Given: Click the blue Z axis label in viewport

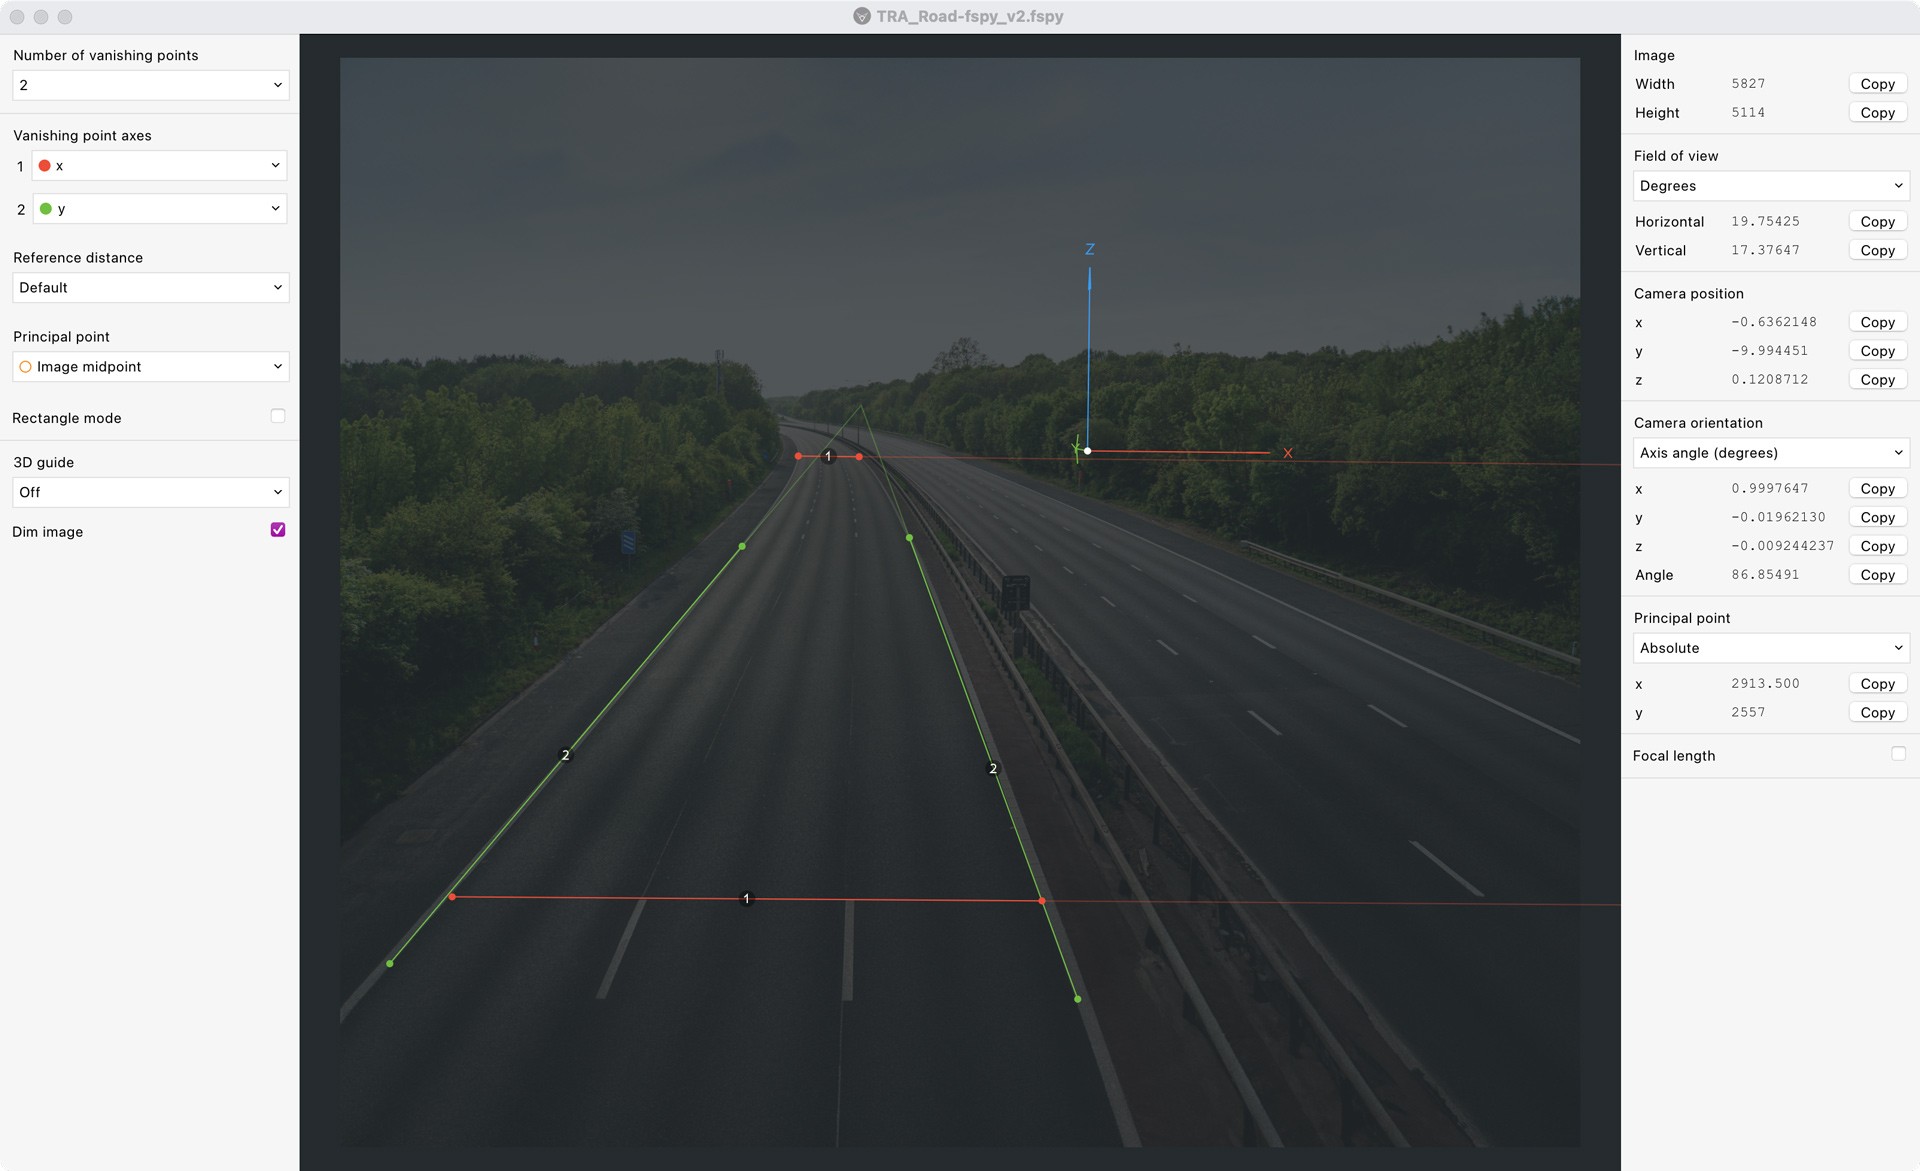Looking at the screenshot, I should point(1089,249).
